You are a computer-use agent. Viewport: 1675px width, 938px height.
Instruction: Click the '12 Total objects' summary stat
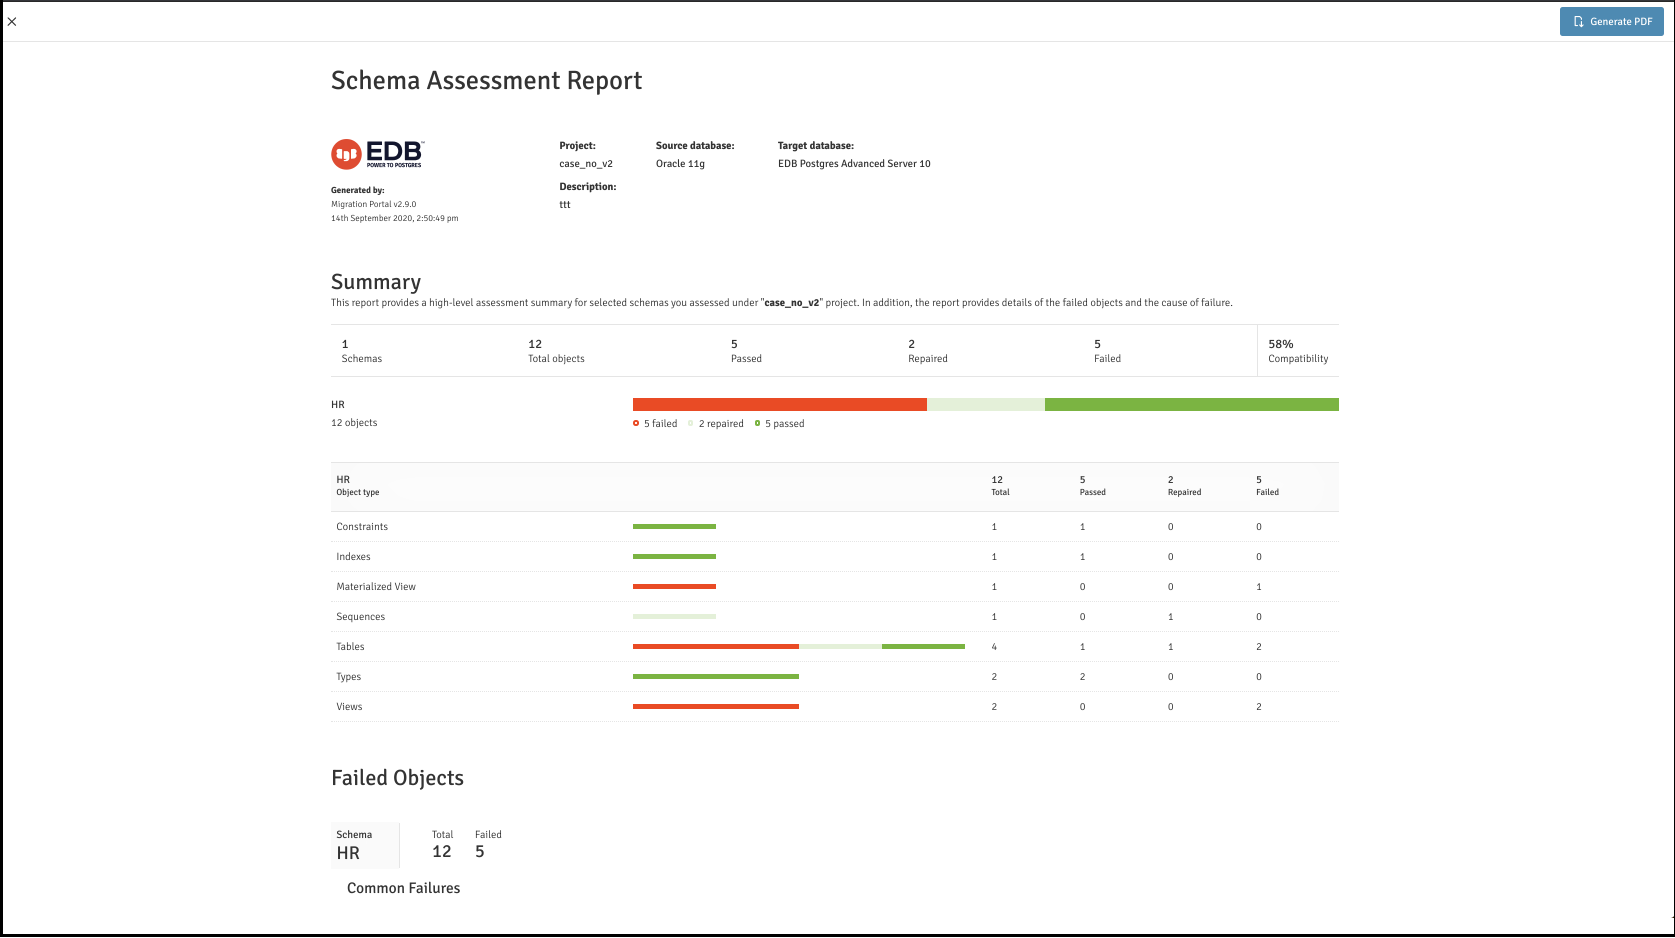tap(556, 351)
